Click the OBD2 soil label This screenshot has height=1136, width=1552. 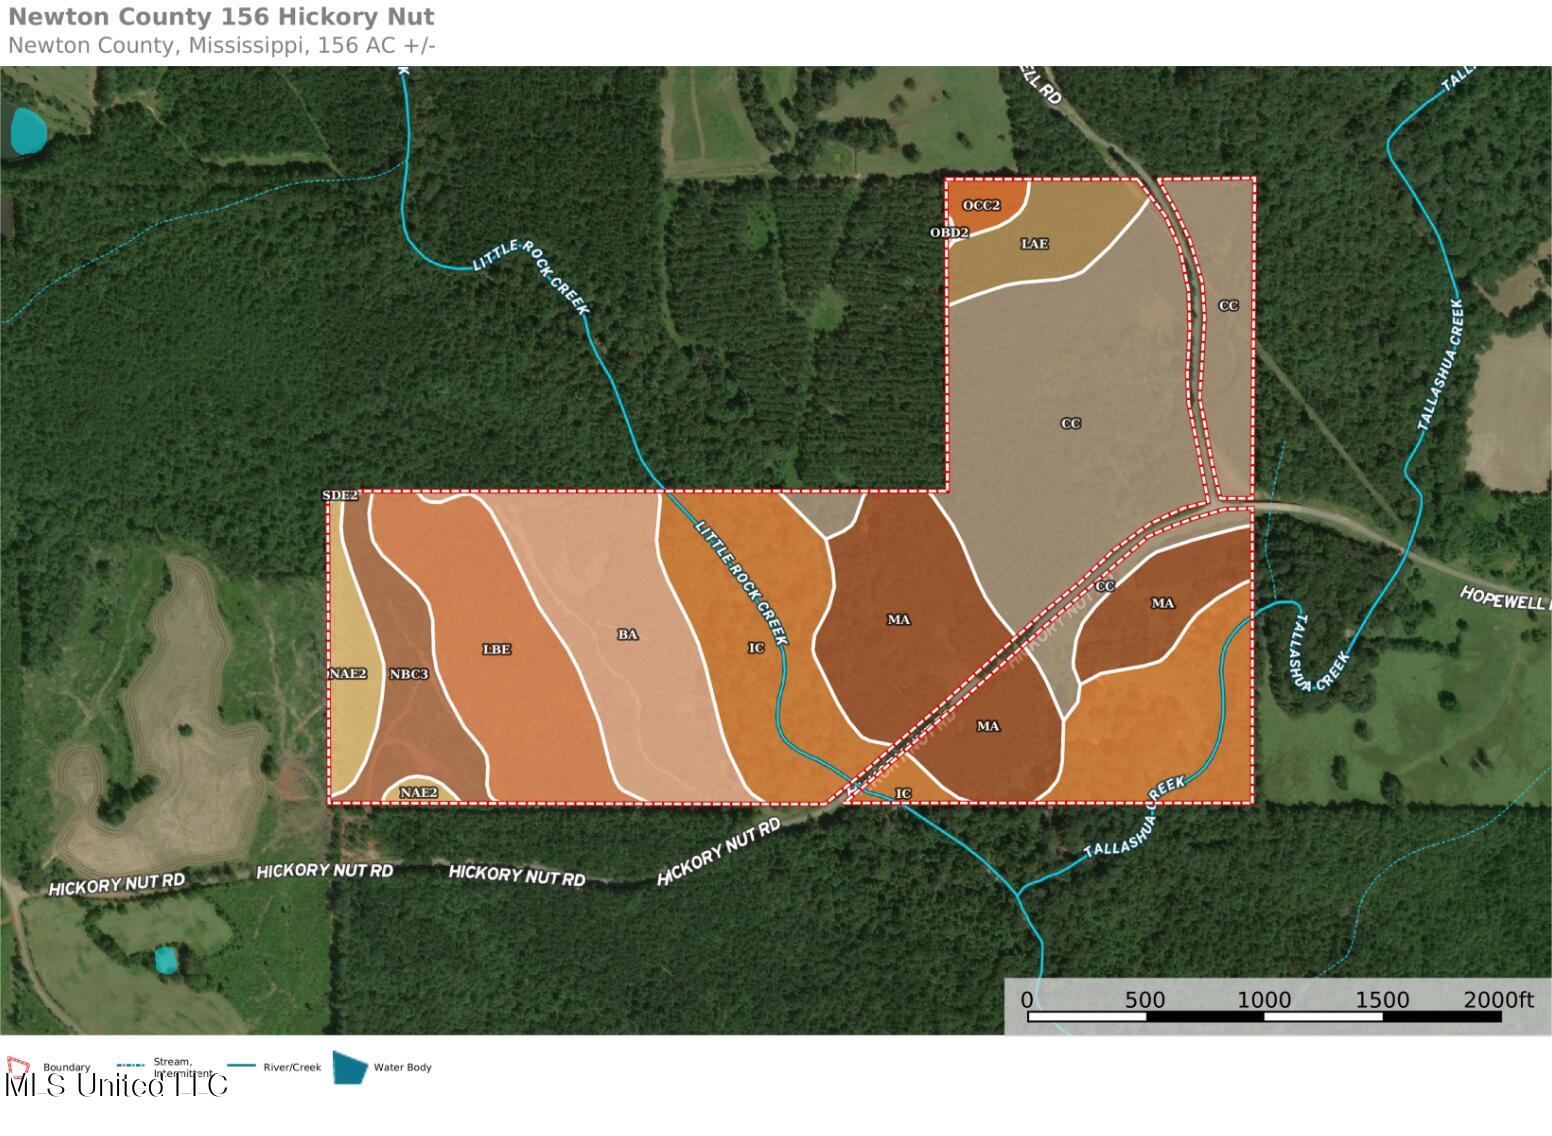[949, 232]
